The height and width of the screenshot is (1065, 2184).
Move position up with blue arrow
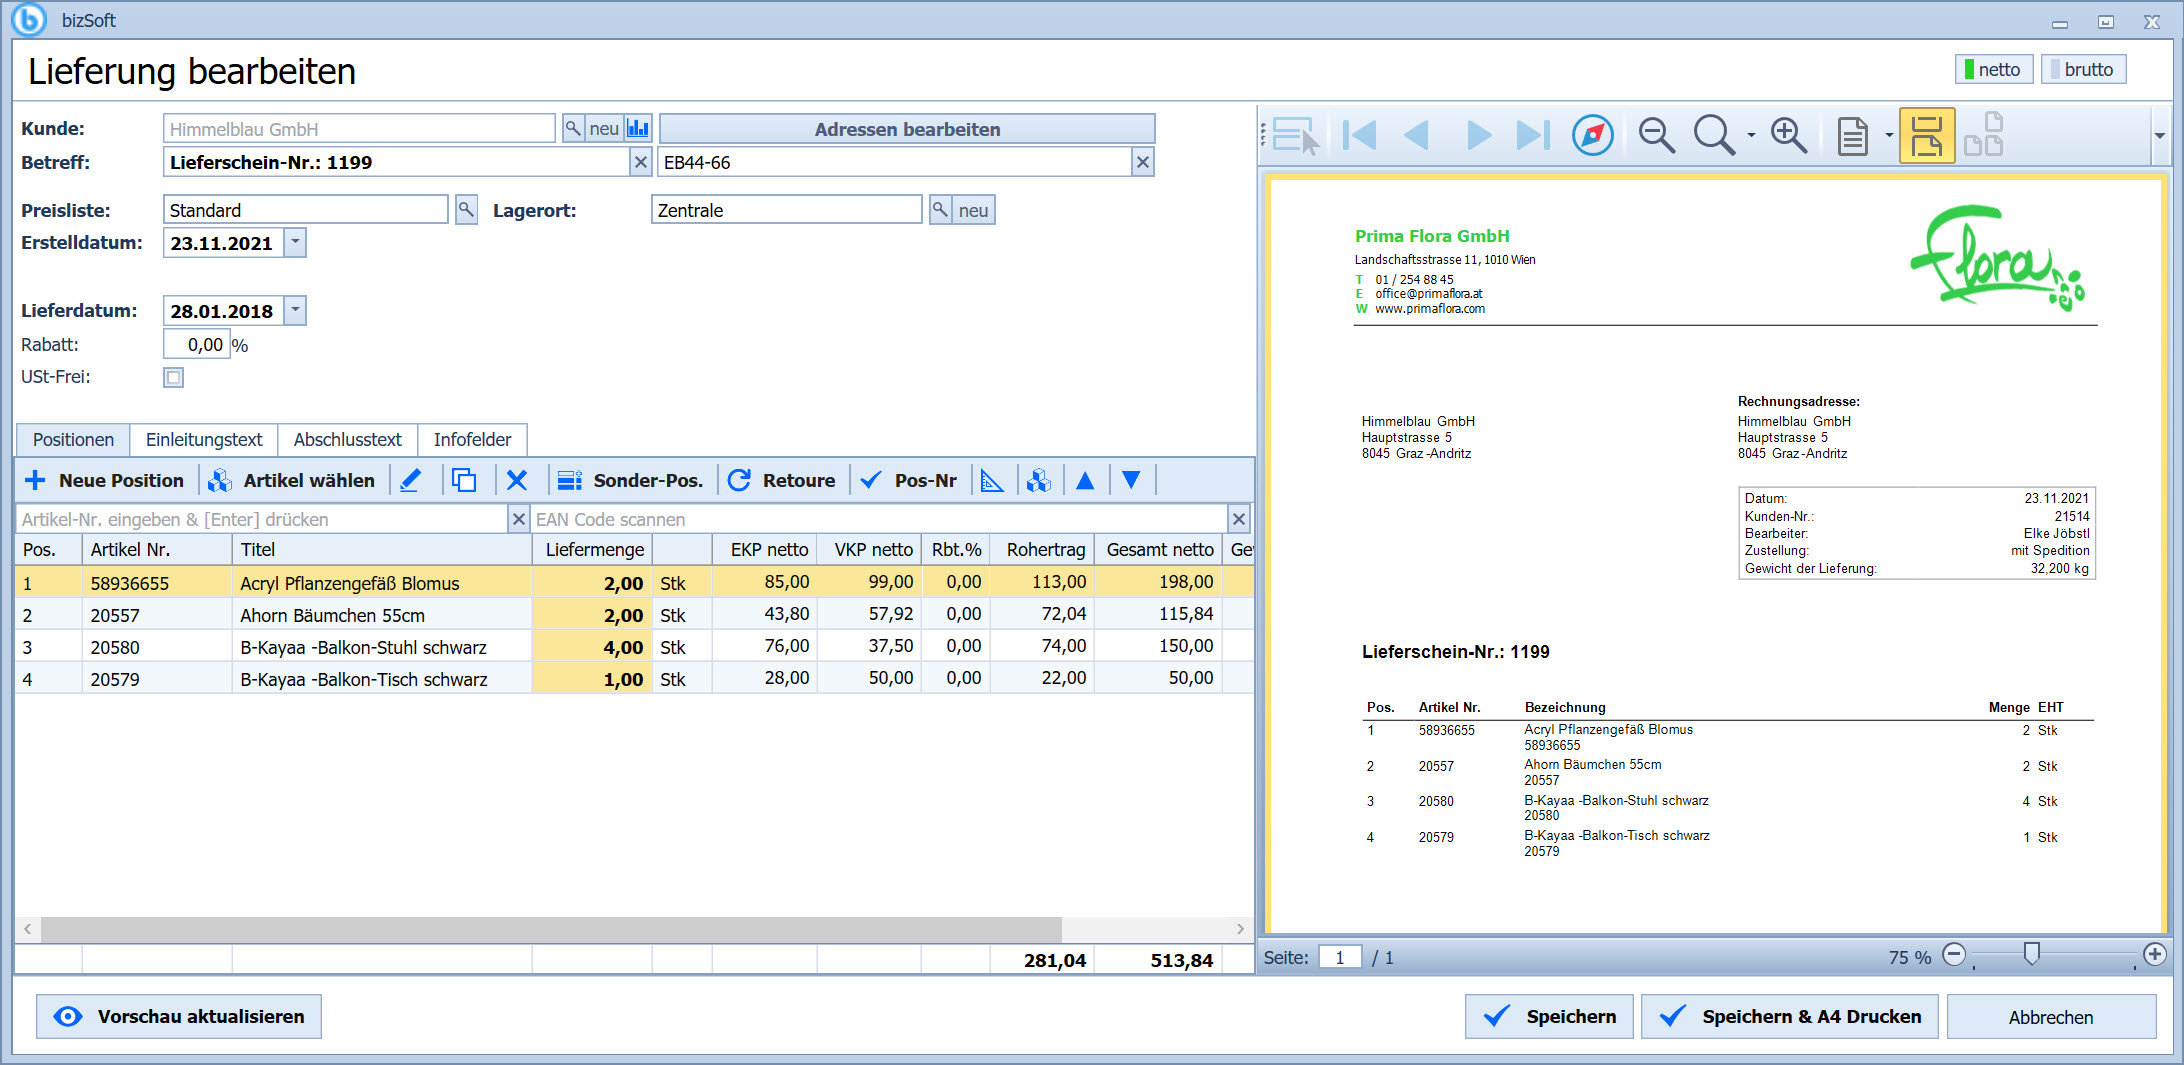click(x=1085, y=481)
